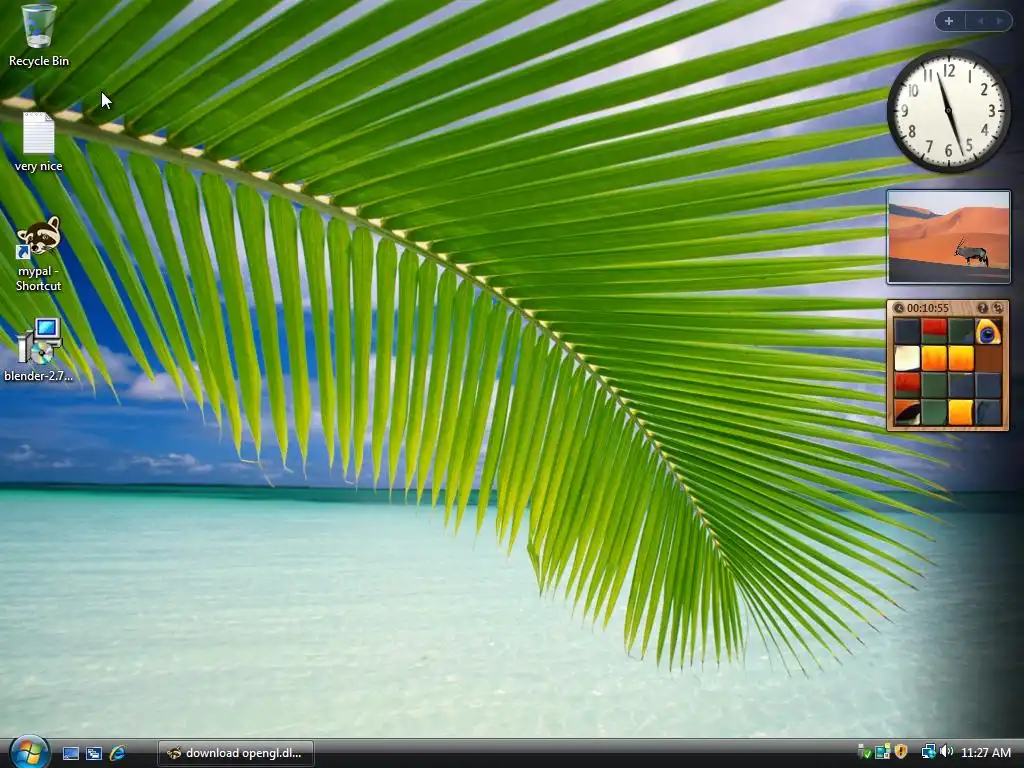
Task: Click the puzzle timer 00:10:55 text
Action: coord(927,308)
